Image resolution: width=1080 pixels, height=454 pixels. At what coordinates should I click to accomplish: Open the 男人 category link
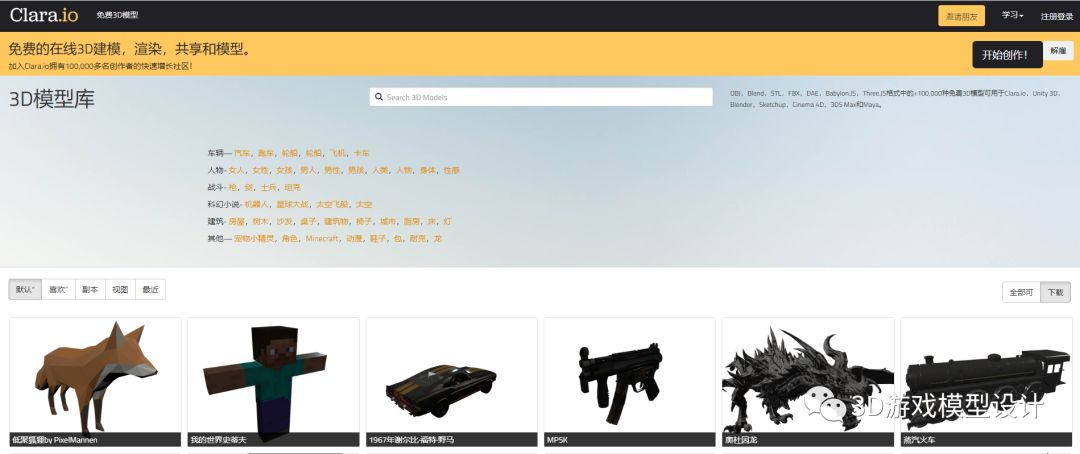(x=309, y=170)
